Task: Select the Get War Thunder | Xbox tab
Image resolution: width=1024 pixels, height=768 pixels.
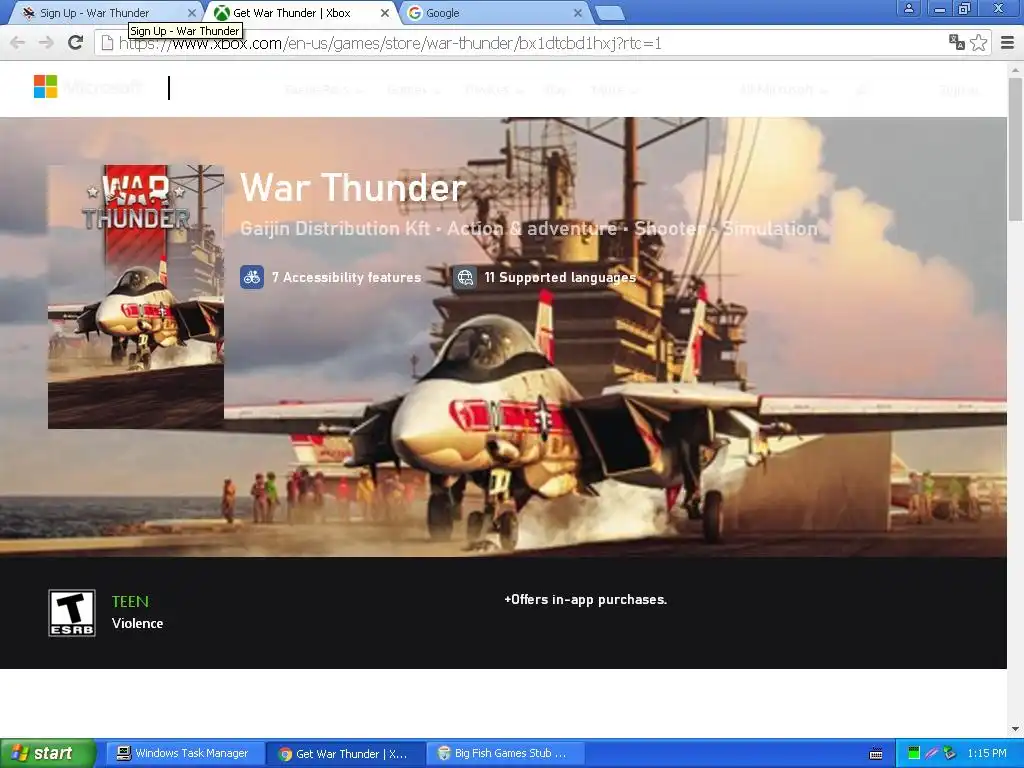Action: pos(300,13)
